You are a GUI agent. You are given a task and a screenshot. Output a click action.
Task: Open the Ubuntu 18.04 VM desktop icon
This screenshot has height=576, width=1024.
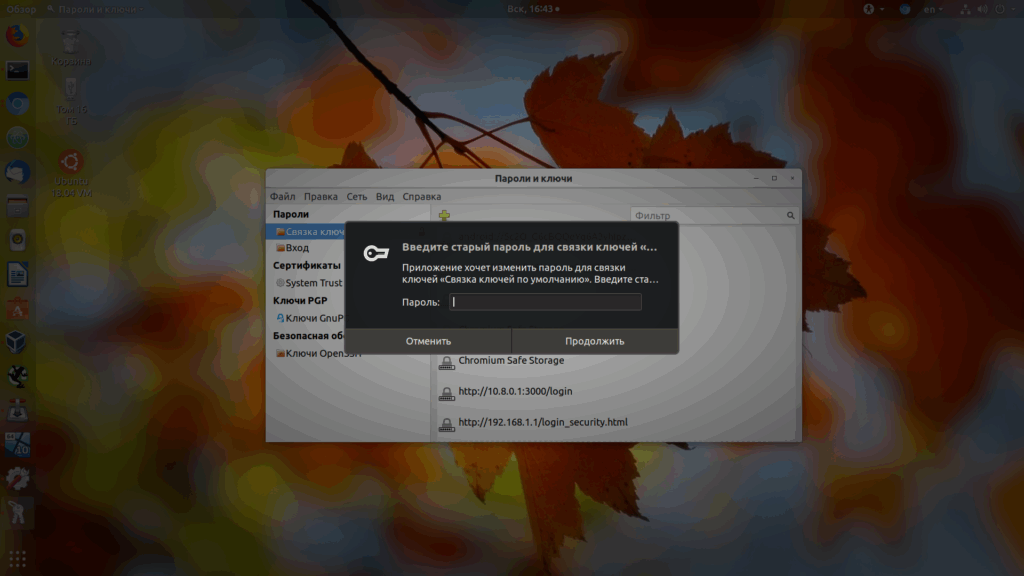pos(71,174)
